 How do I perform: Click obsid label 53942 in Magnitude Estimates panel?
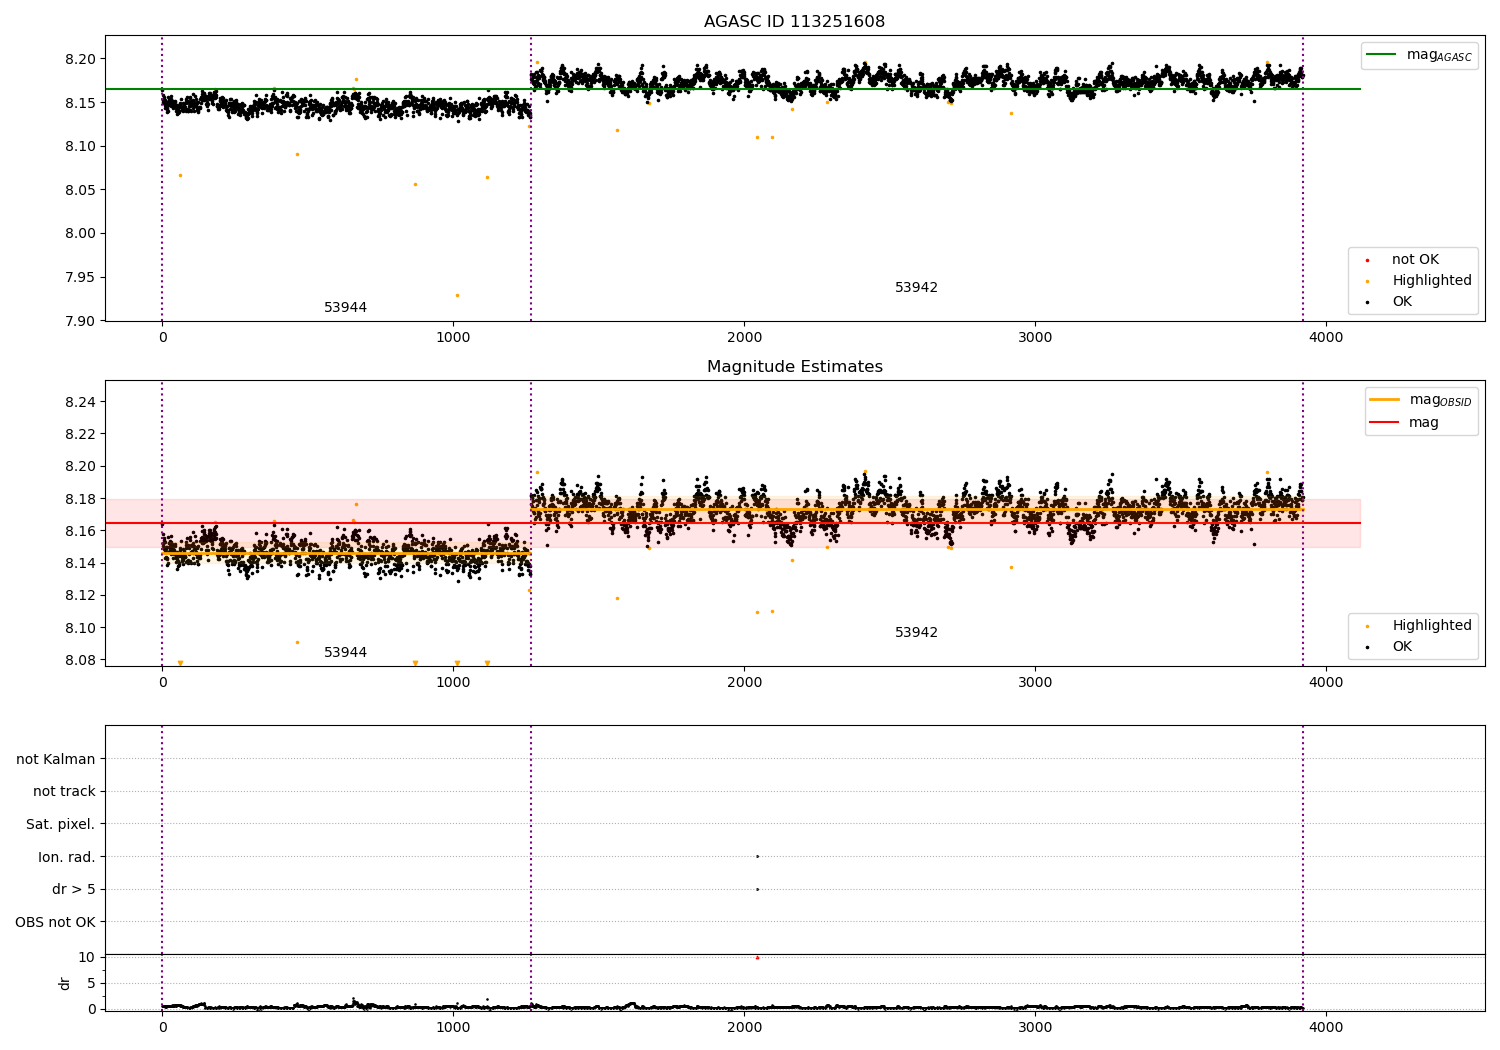(x=916, y=633)
